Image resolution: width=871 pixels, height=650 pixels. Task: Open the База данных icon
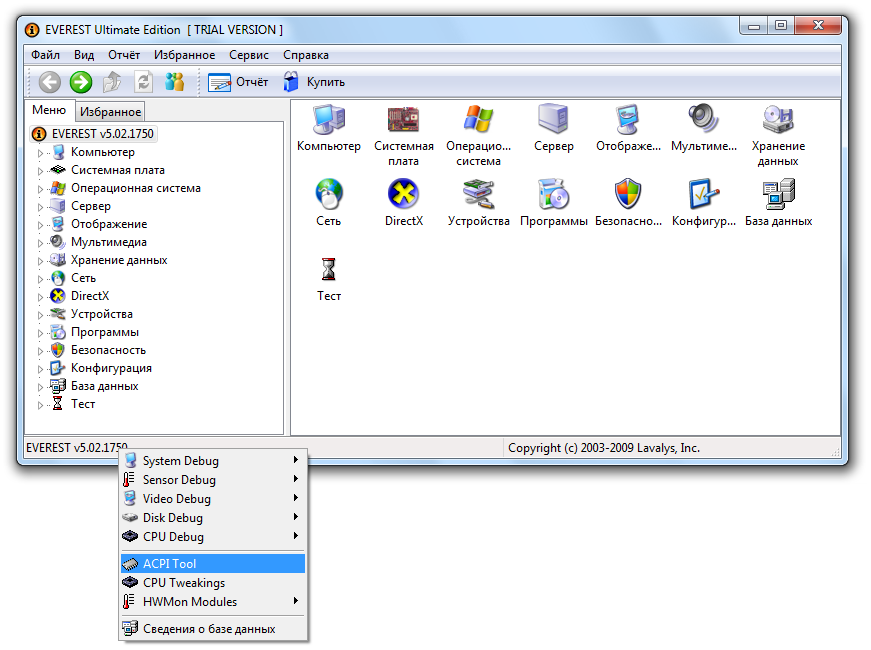coord(778,195)
